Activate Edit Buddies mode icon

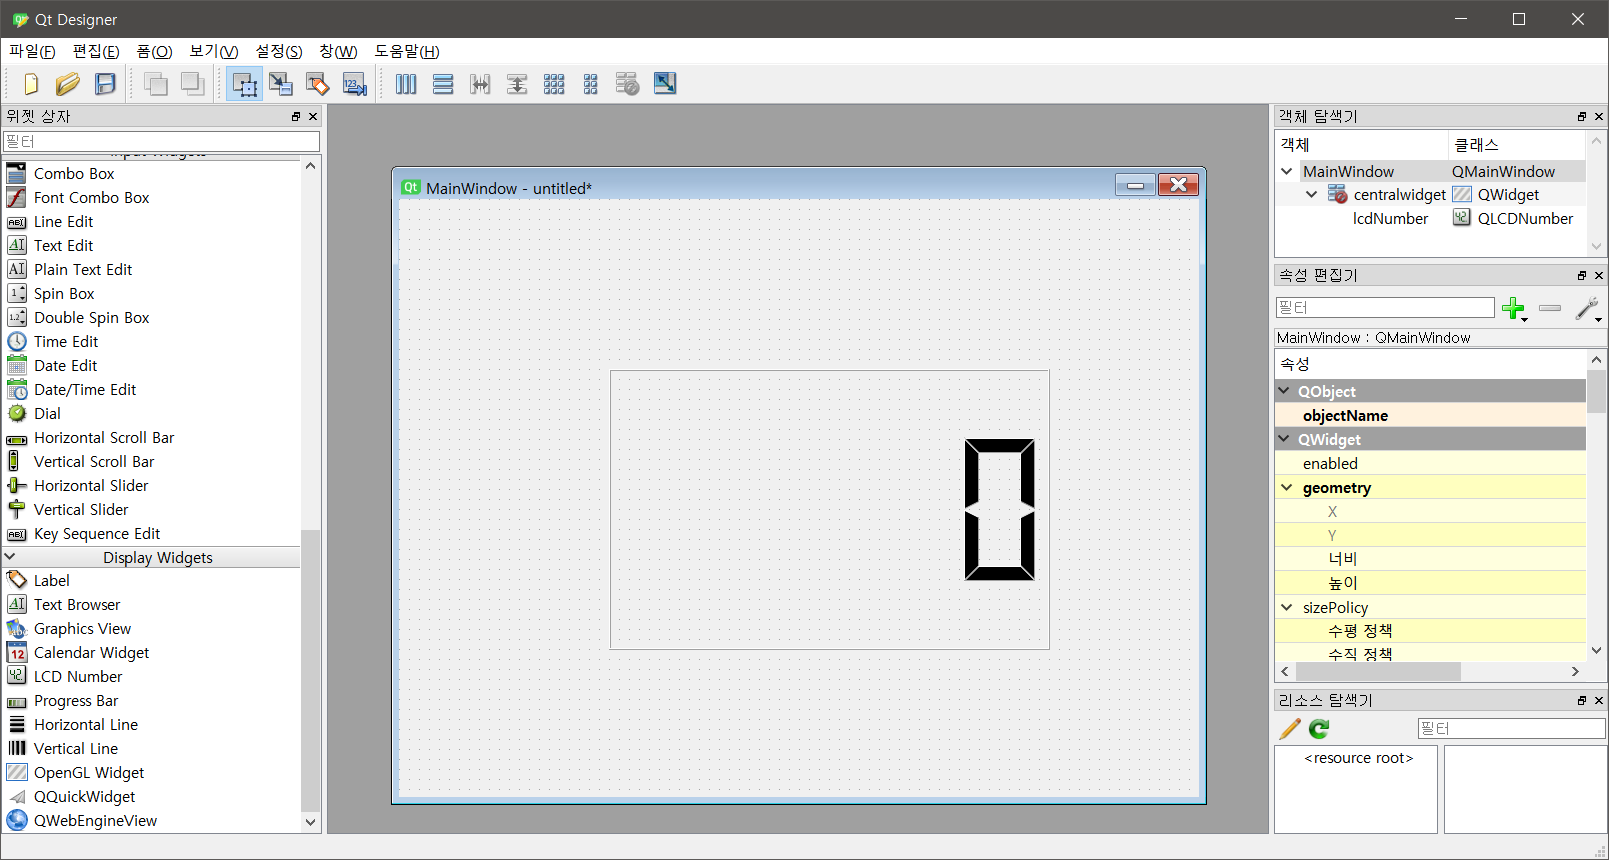tap(318, 84)
